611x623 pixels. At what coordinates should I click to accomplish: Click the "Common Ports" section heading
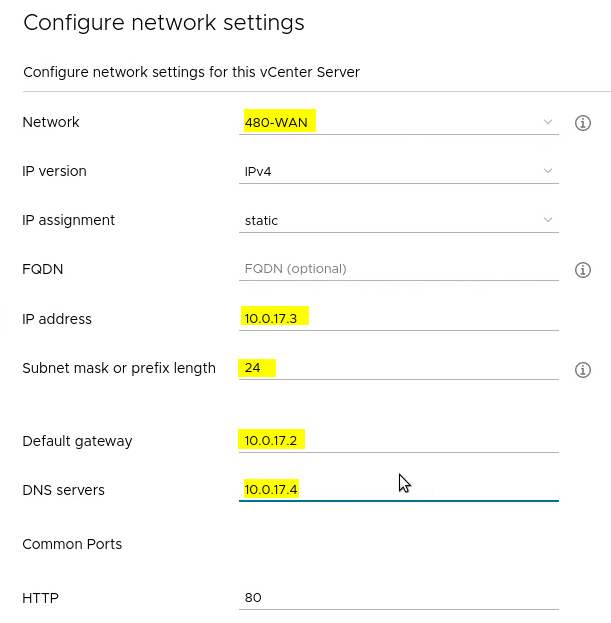coord(72,545)
